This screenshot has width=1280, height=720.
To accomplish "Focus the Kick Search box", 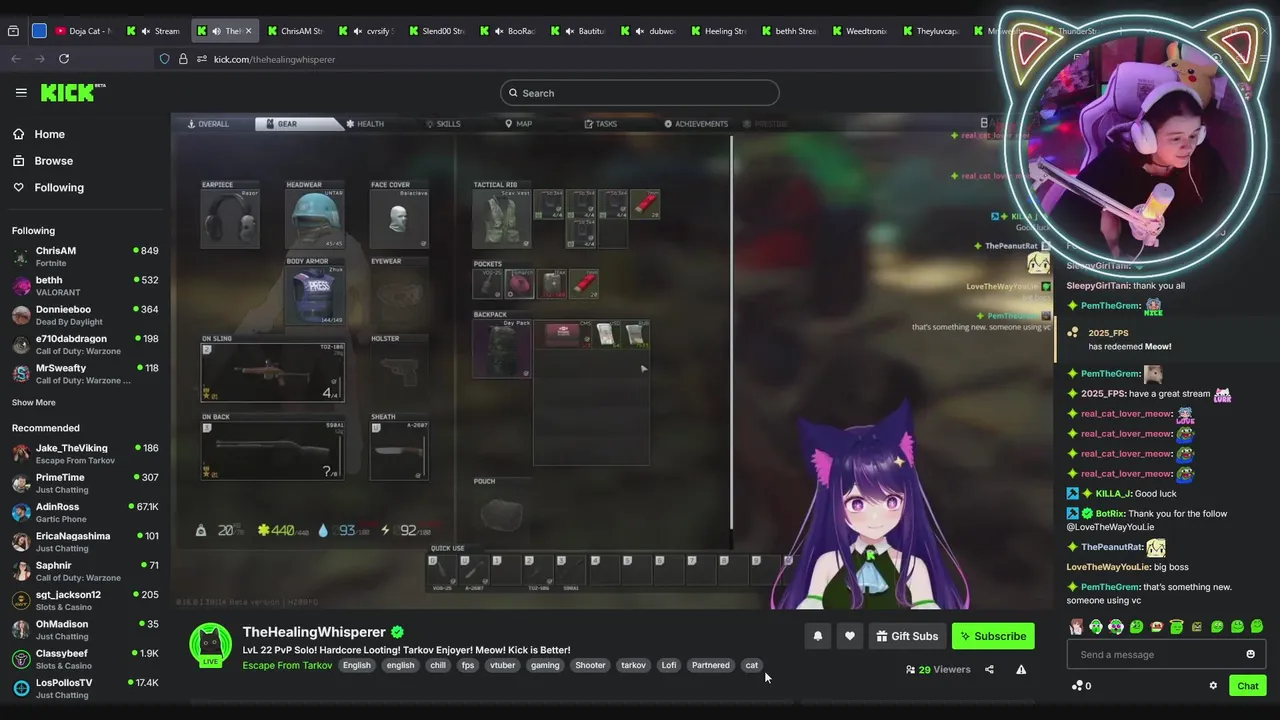I will (x=640, y=93).
